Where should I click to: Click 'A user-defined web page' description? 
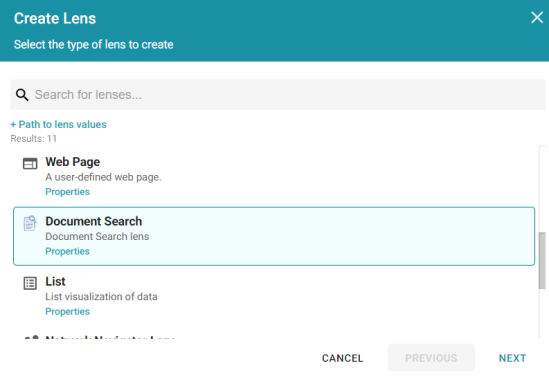[103, 177]
